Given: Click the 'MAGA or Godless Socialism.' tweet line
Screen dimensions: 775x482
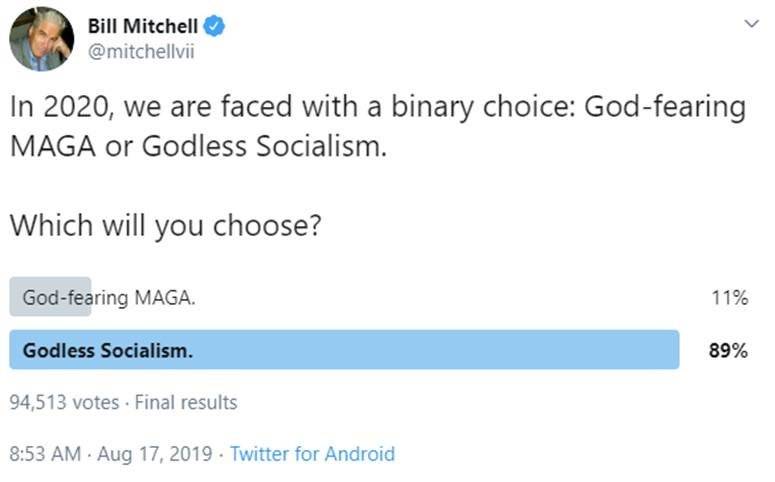Looking at the screenshot, I should [198, 146].
